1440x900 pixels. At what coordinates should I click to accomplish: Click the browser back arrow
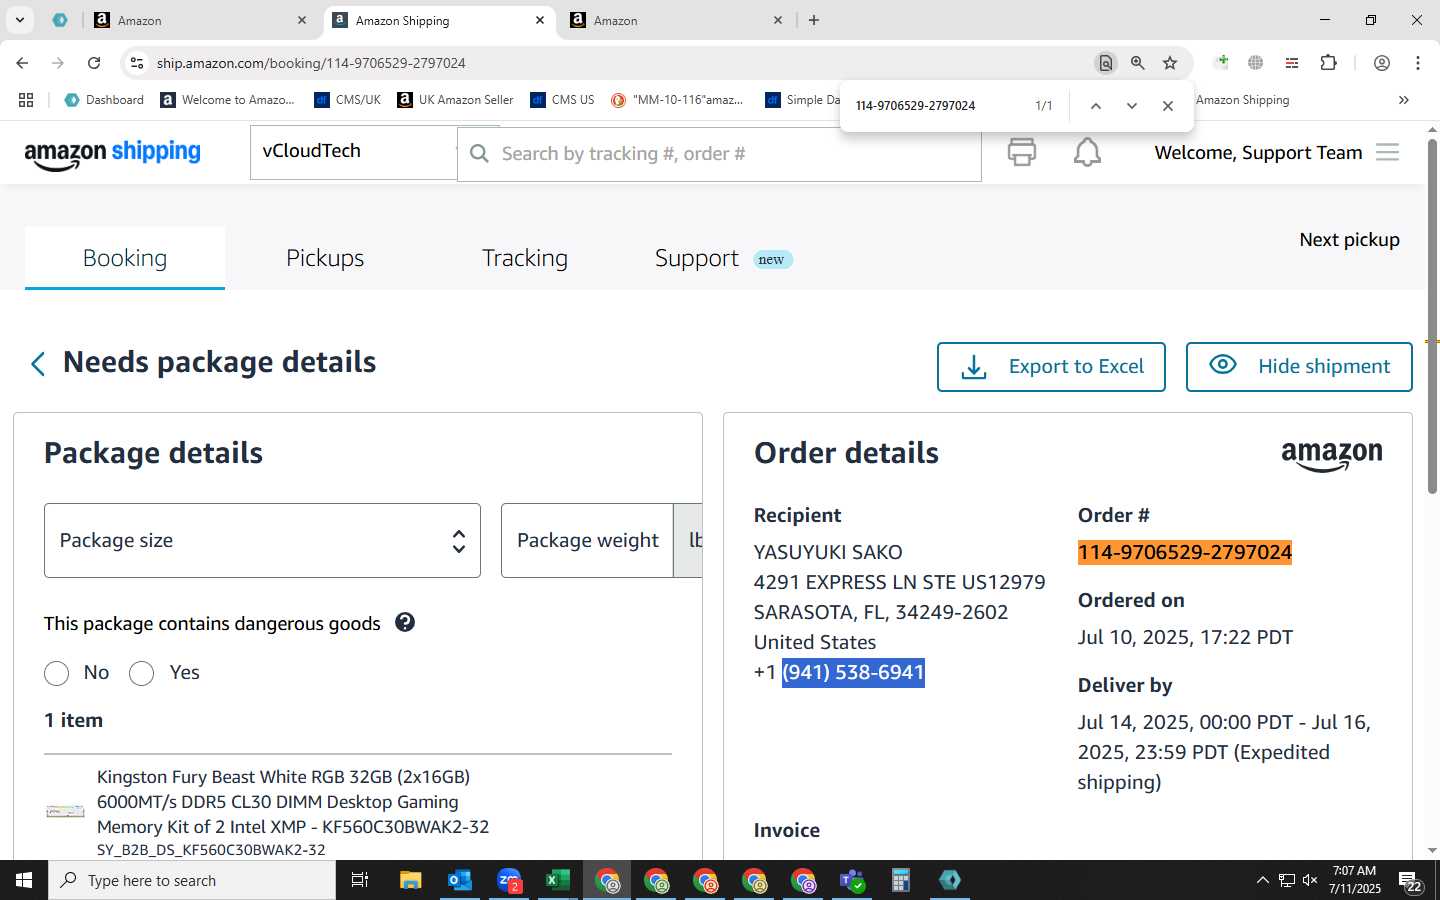[22, 63]
